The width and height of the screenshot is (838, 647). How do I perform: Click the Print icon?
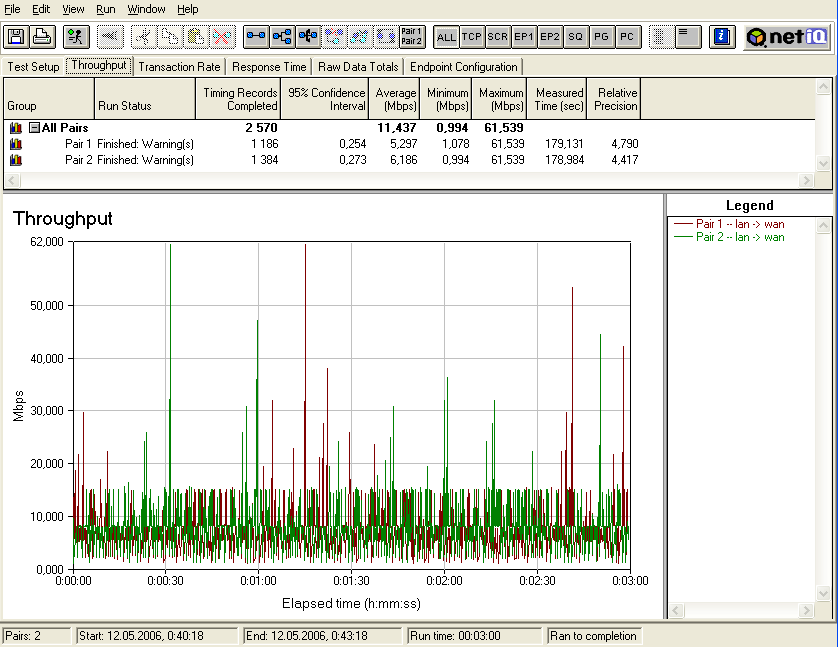pos(41,37)
